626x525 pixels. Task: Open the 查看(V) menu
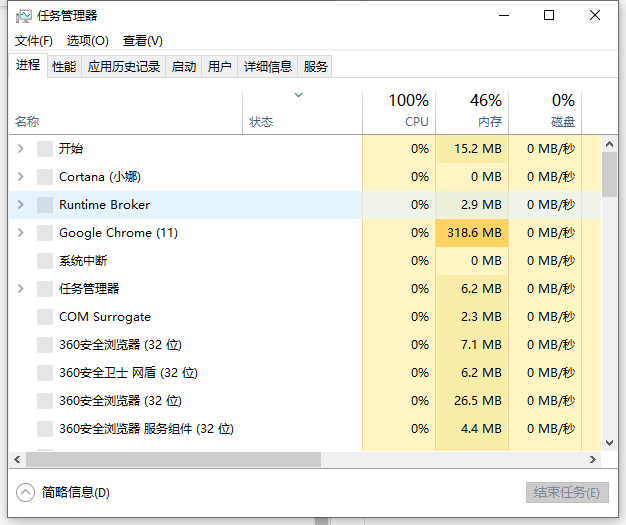click(142, 41)
